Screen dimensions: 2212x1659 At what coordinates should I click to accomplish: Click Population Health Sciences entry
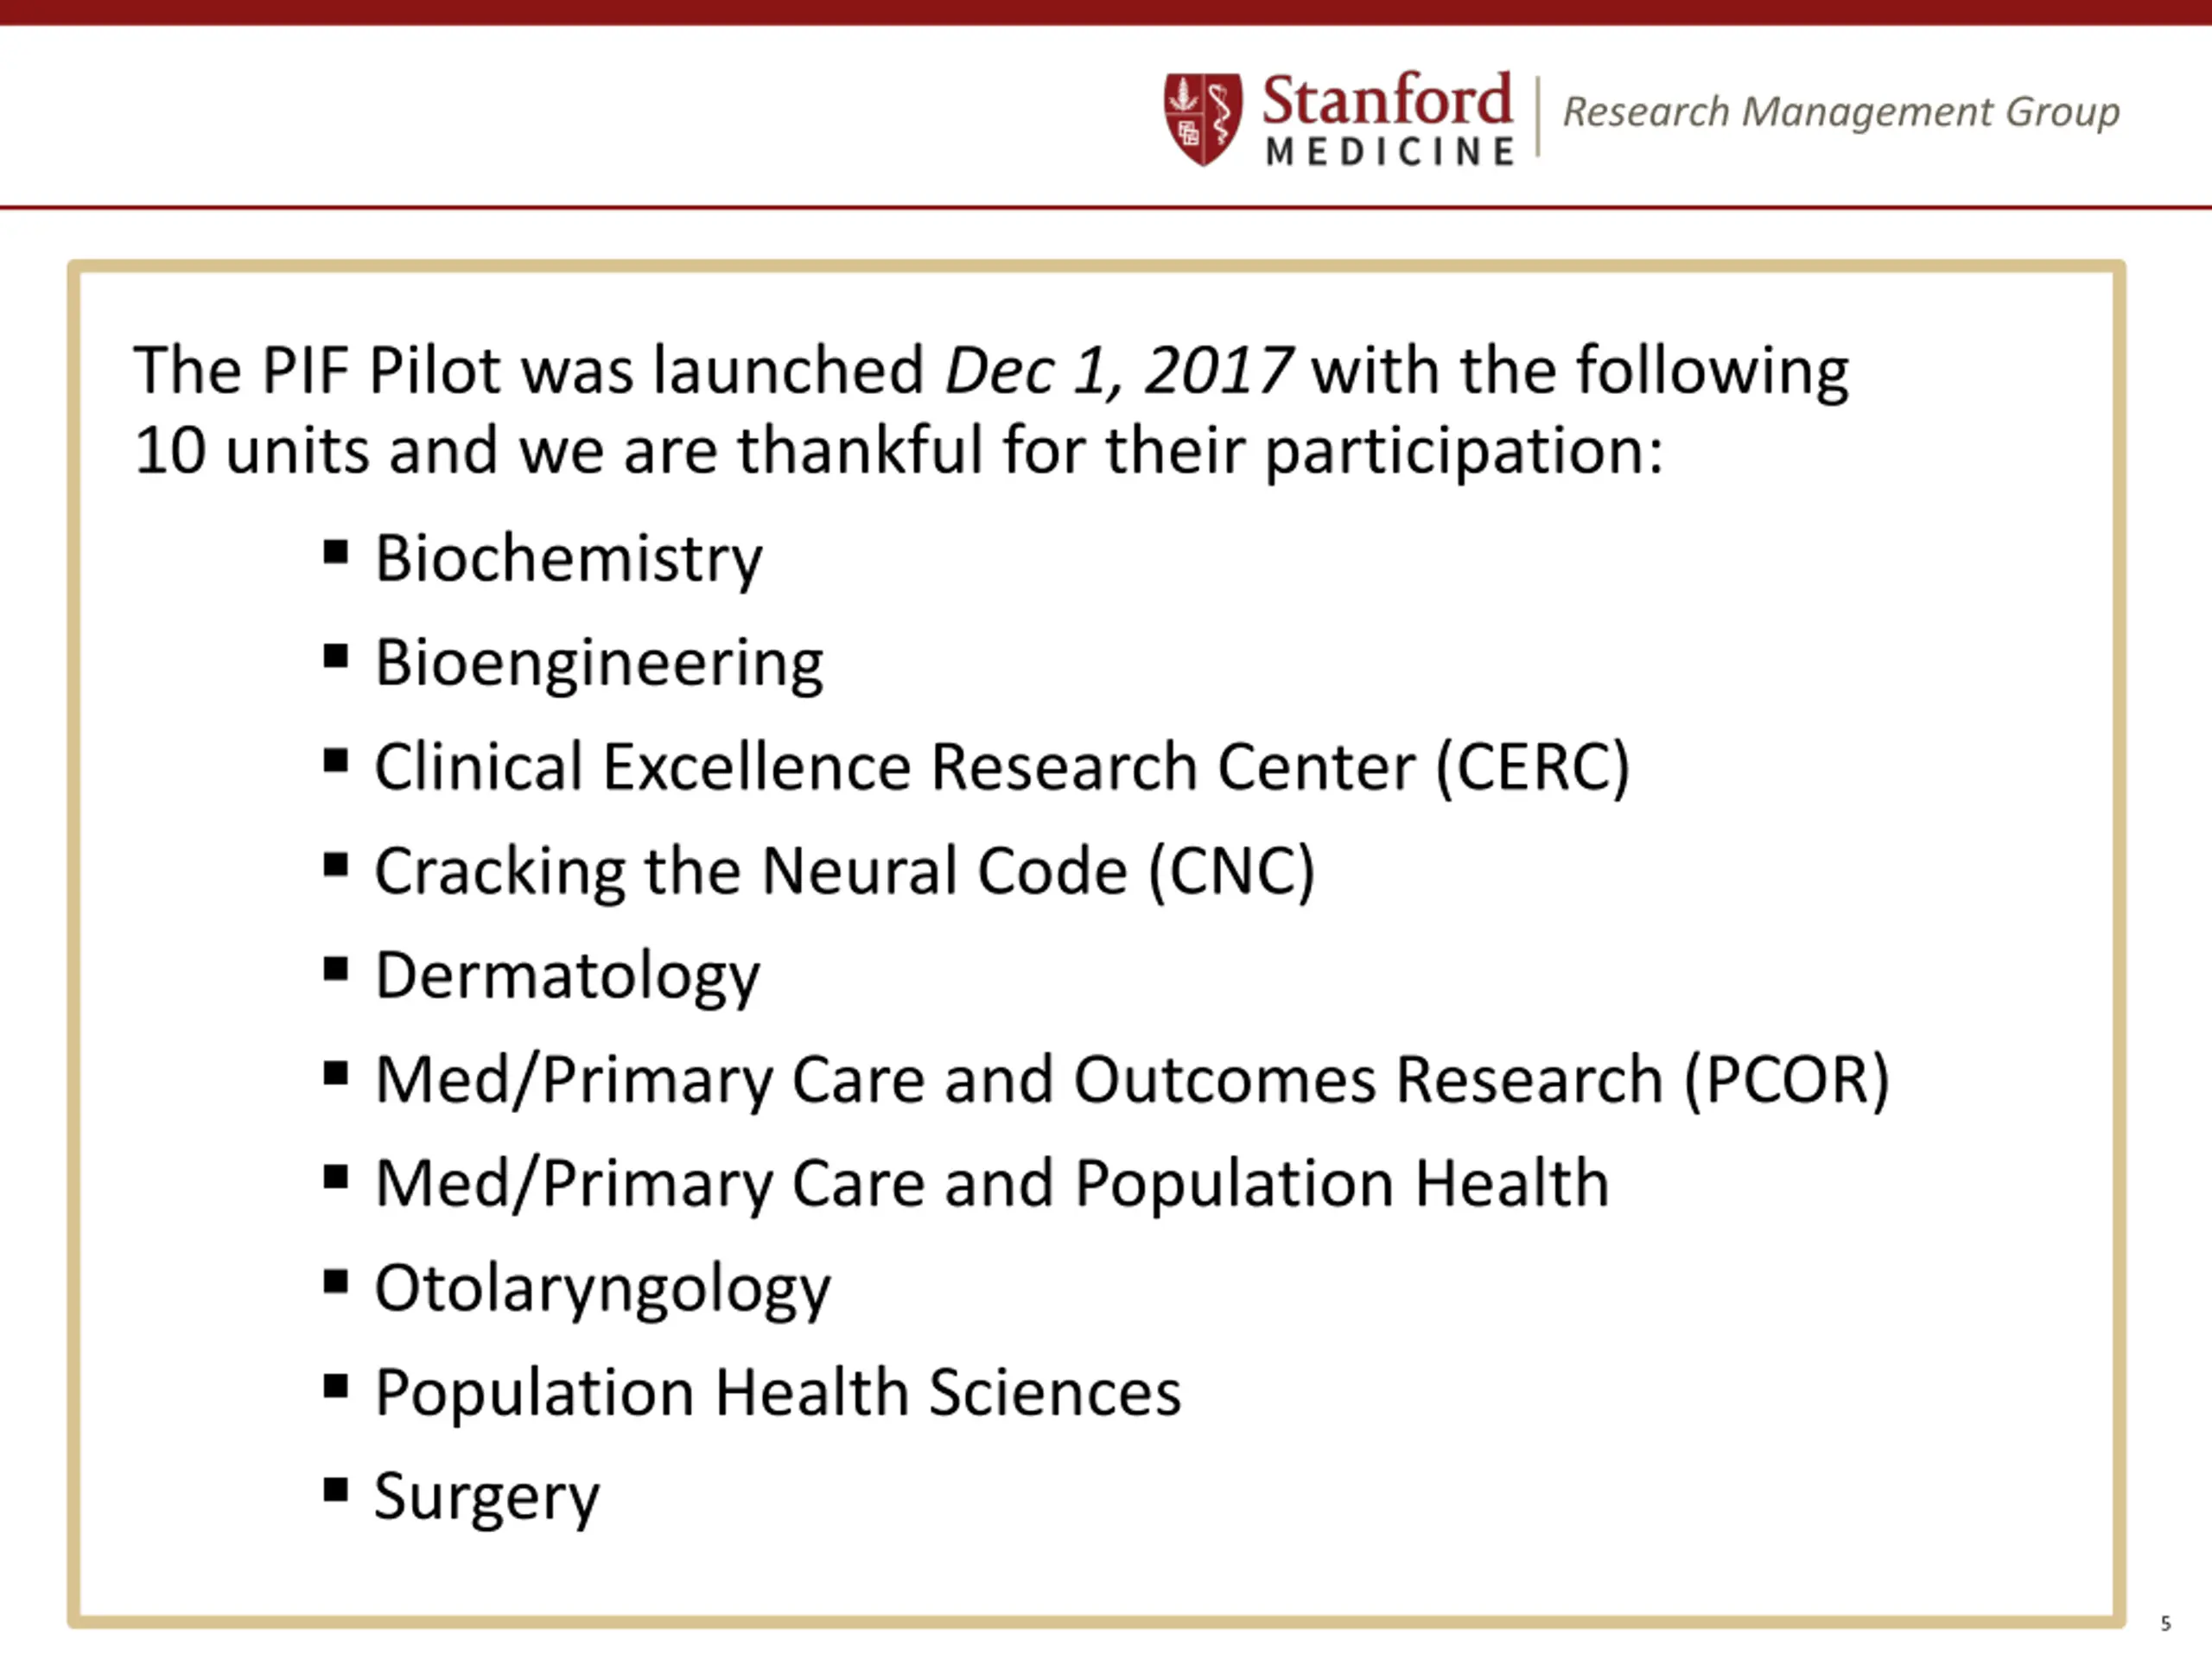pyautogui.click(x=778, y=1393)
